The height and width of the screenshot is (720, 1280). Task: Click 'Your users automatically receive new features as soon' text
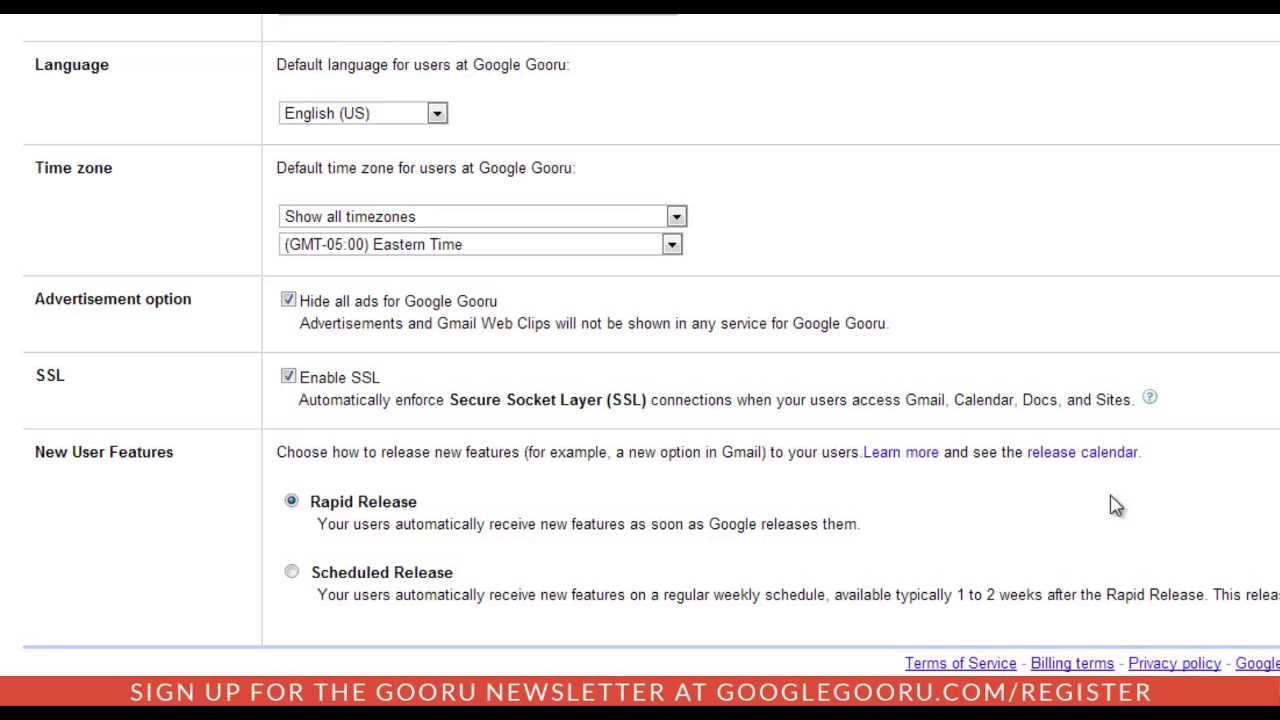[588, 524]
